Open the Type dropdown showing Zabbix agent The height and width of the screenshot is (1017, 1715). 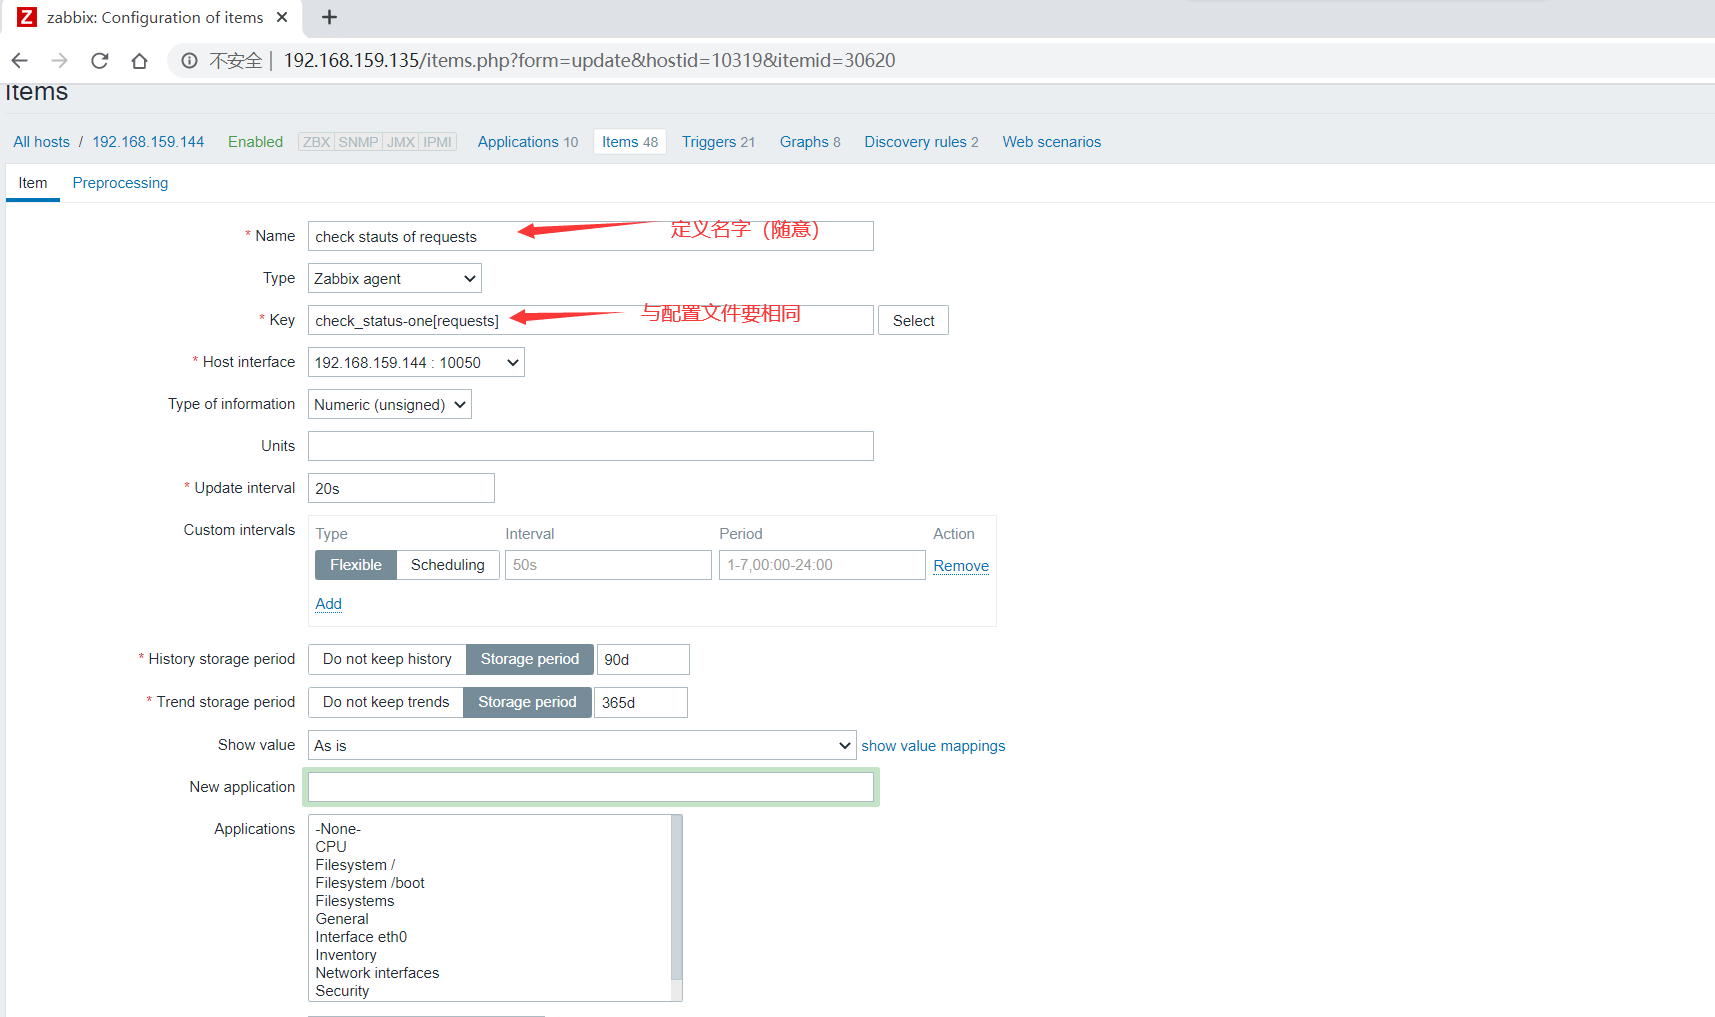(x=394, y=278)
